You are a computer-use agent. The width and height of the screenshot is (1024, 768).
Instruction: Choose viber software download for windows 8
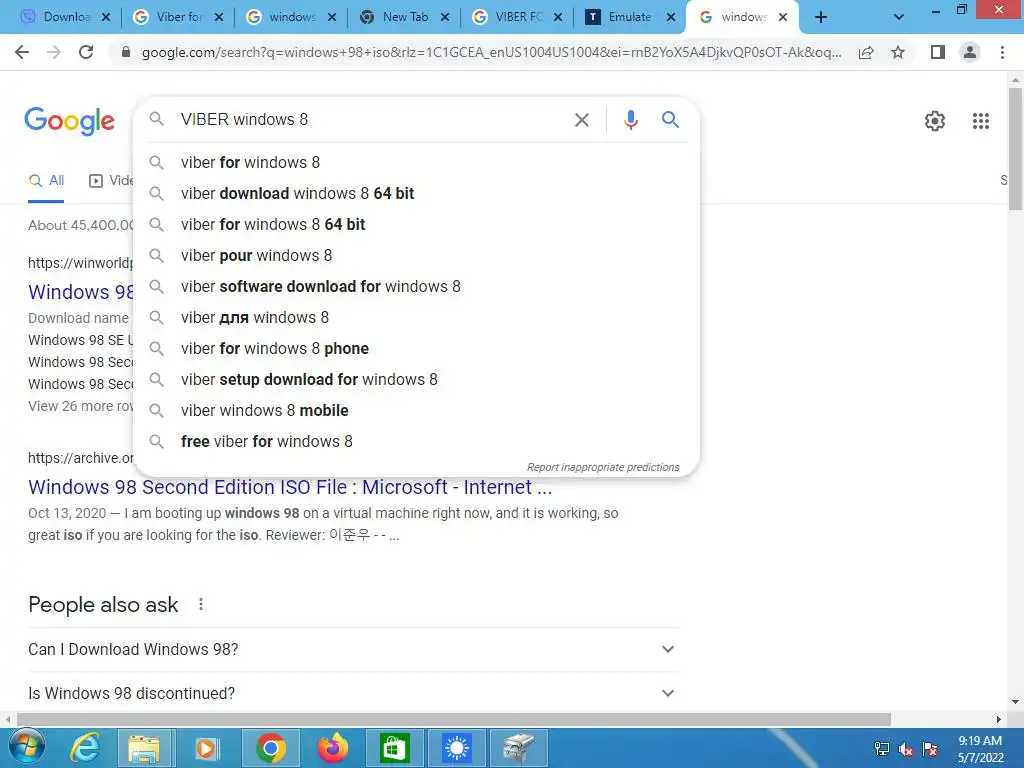point(416,287)
